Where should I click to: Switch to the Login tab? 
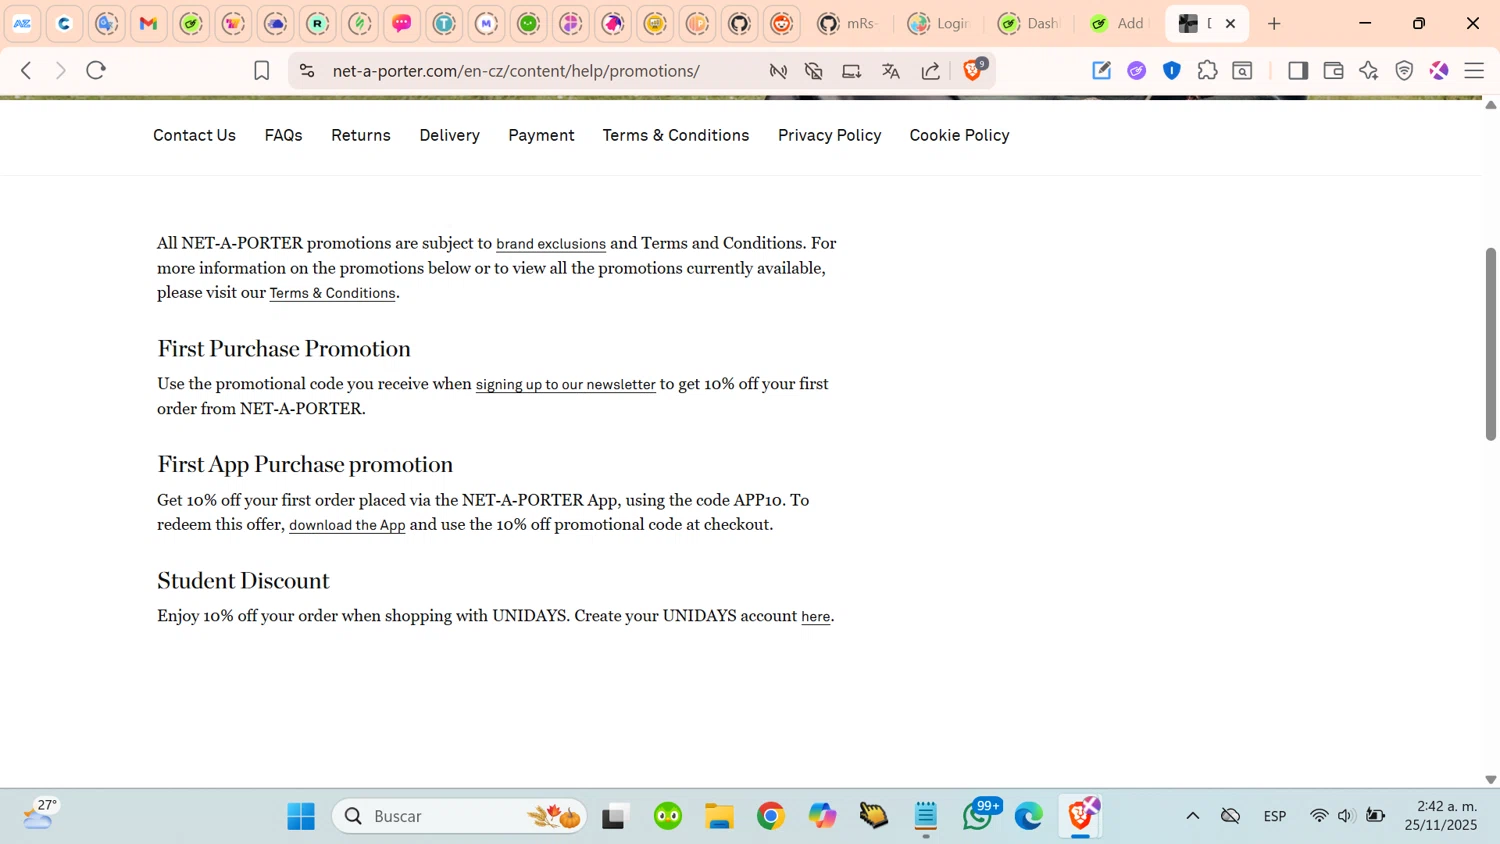click(x=938, y=23)
